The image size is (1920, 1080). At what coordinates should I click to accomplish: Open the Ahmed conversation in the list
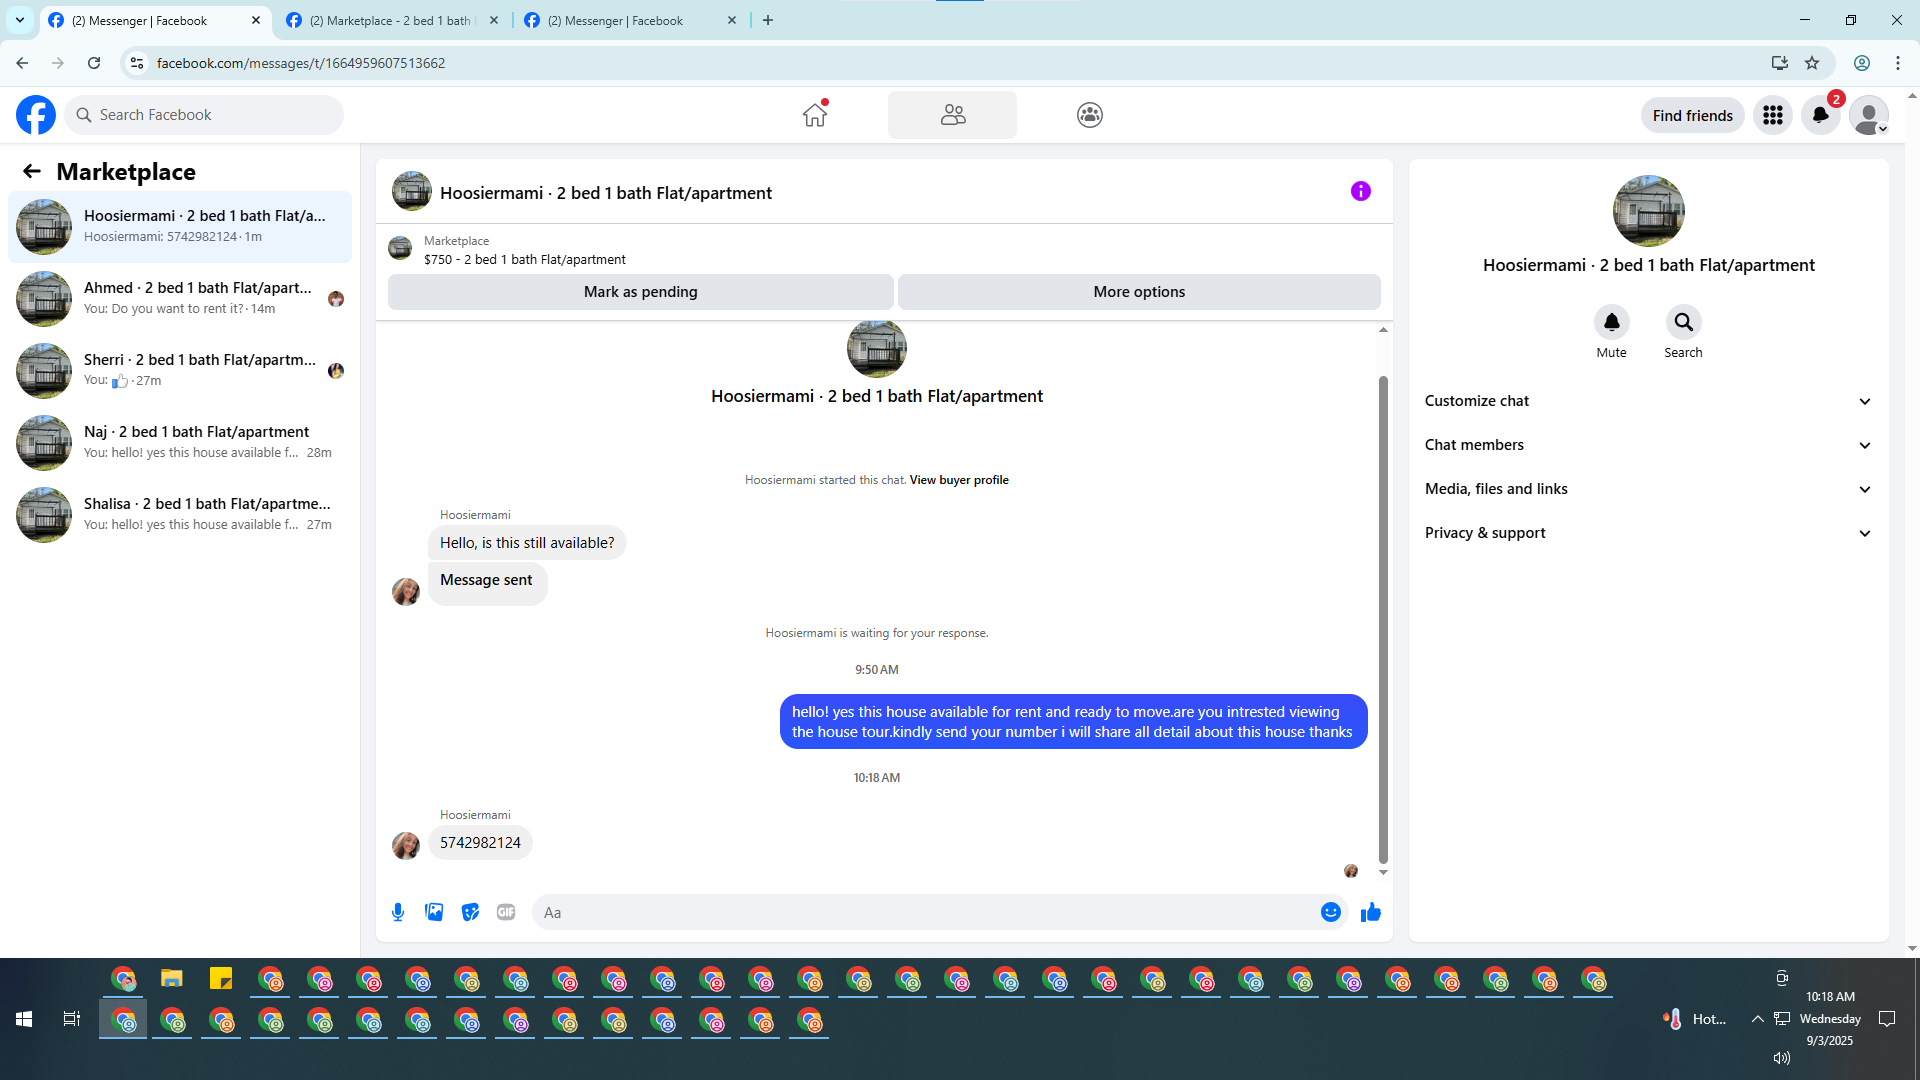tap(180, 299)
